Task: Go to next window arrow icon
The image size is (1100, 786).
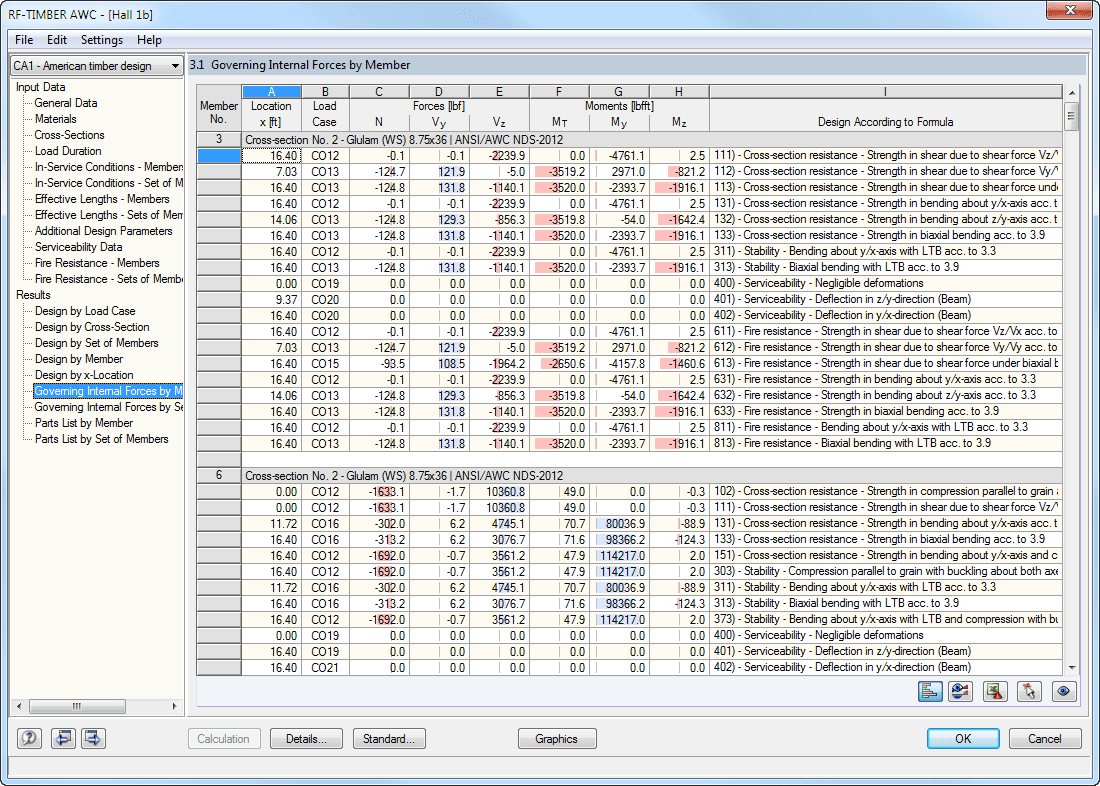Action: point(93,738)
